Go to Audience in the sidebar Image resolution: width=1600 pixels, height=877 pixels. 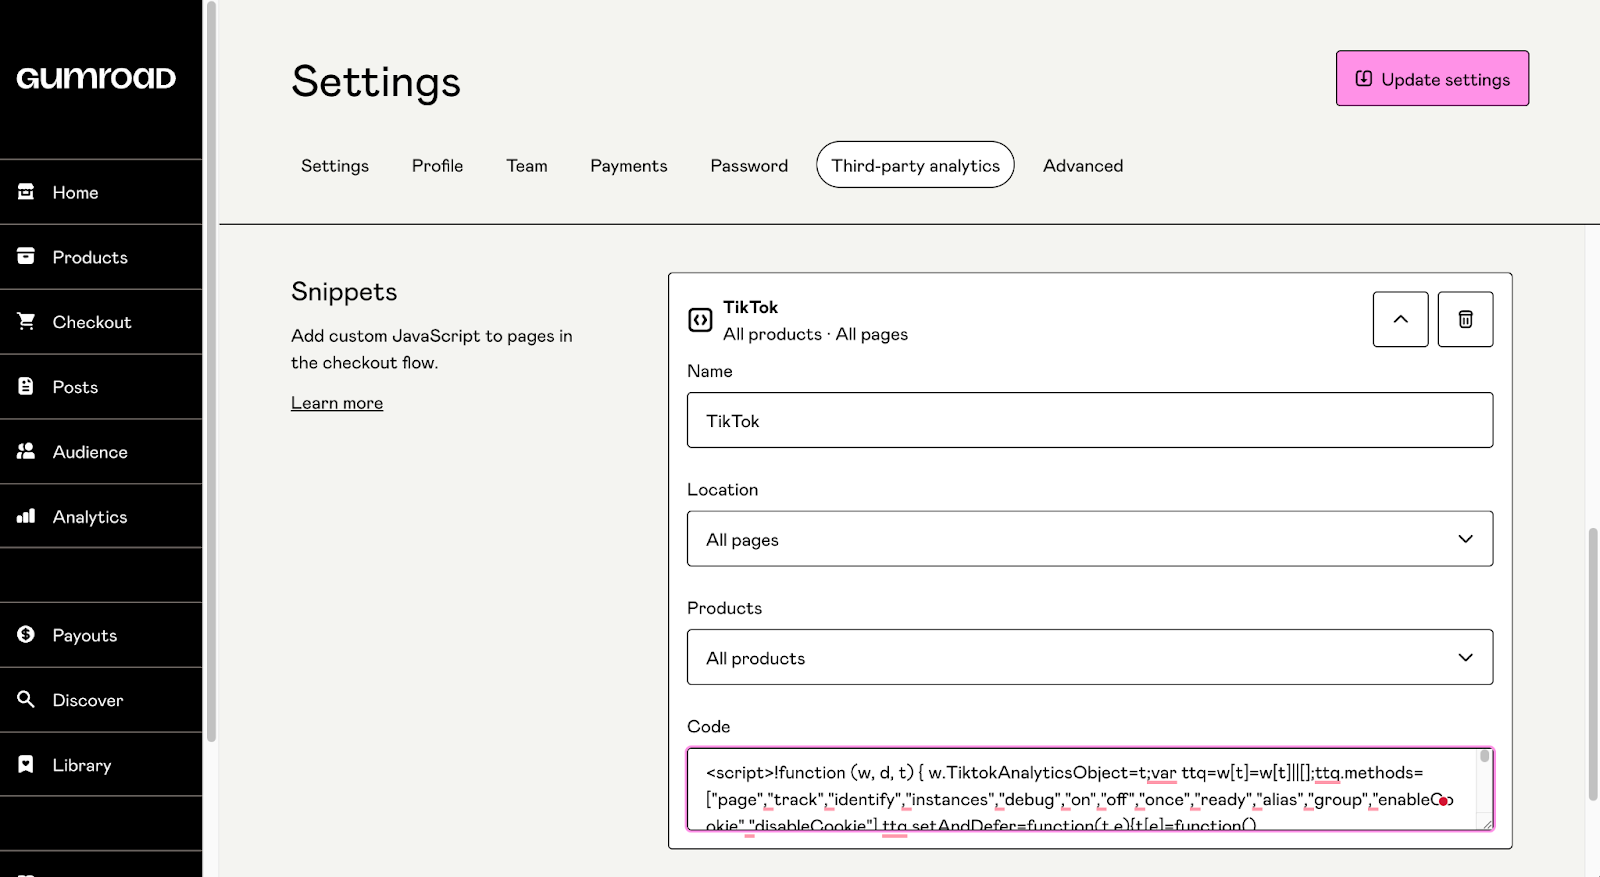[101, 452]
